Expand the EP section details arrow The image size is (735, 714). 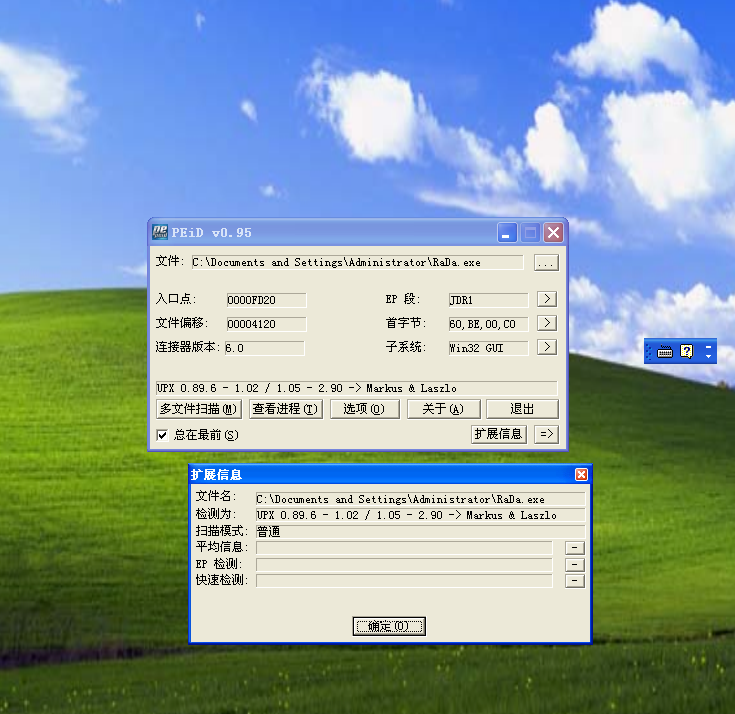547,299
